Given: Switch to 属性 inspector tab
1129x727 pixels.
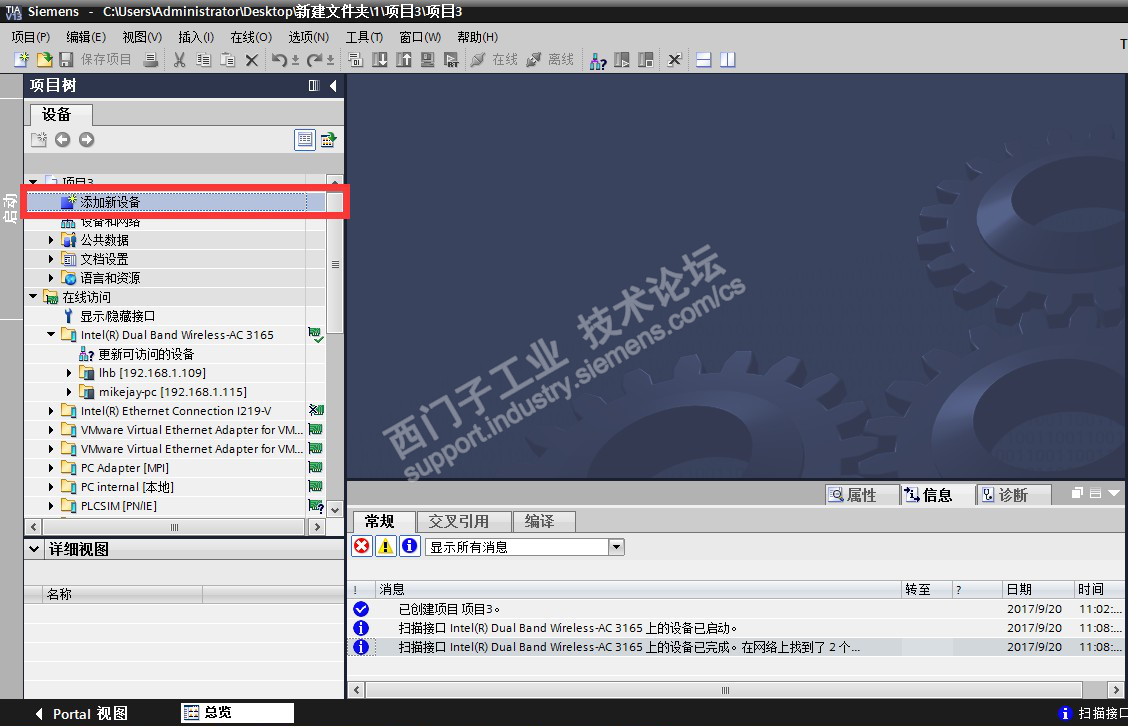Looking at the screenshot, I should coord(861,495).
